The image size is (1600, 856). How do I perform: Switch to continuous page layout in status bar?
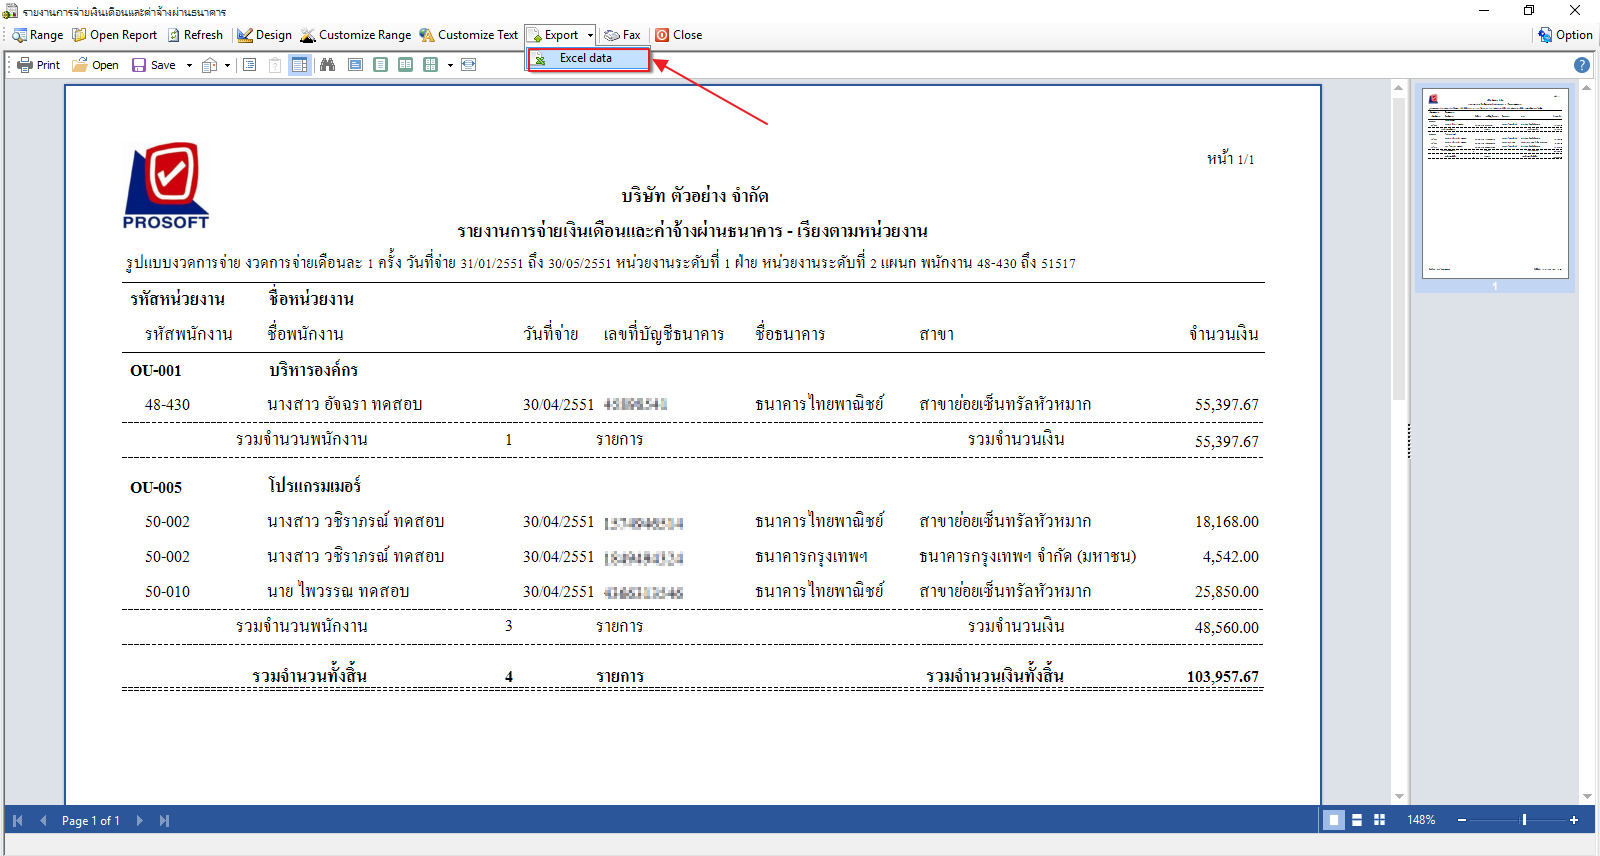tap(1357, 820)
